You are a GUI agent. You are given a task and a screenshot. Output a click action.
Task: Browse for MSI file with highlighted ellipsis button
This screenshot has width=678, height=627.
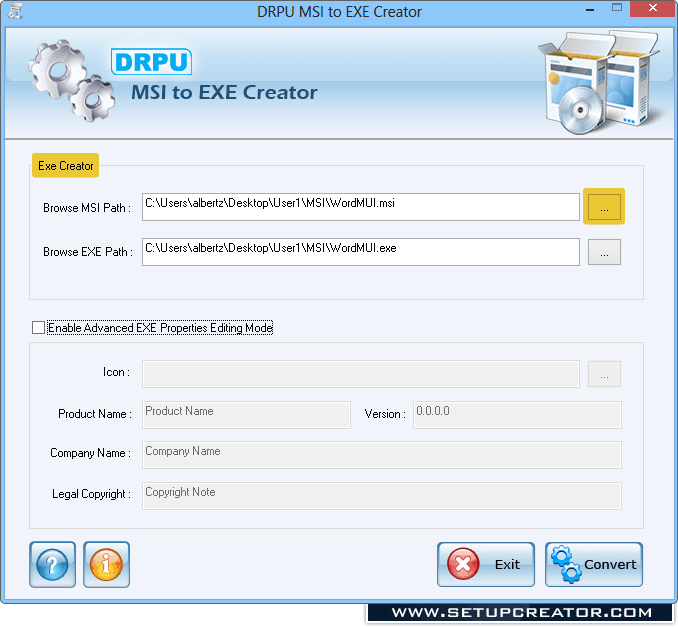click(604, 207)
